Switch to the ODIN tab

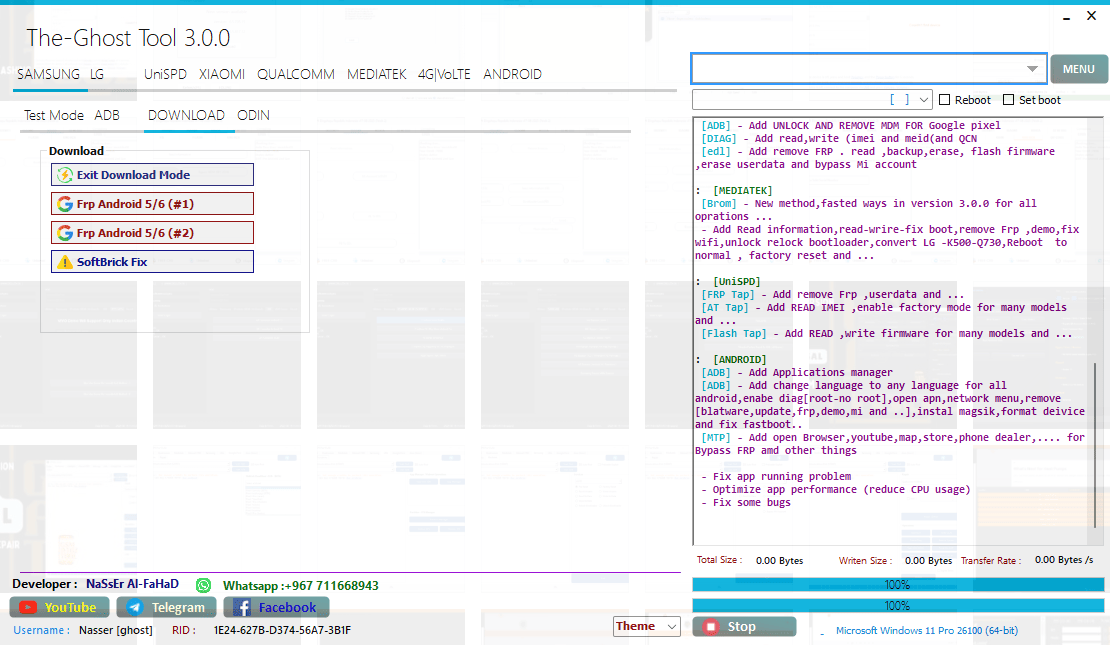tap(253, 115)
